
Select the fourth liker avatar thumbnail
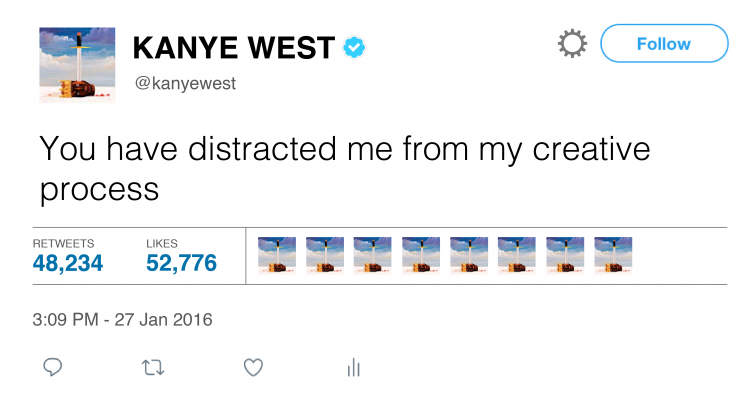coord(421,256)
